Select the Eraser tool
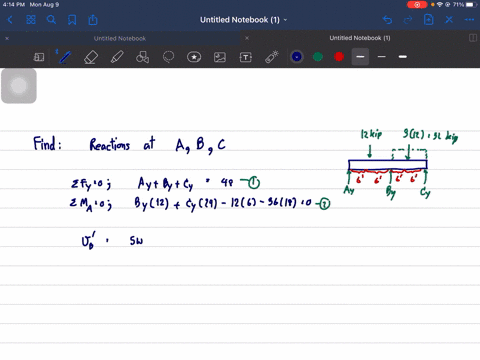The width and height of the screenshot is (480, 360). pos(91,57)
